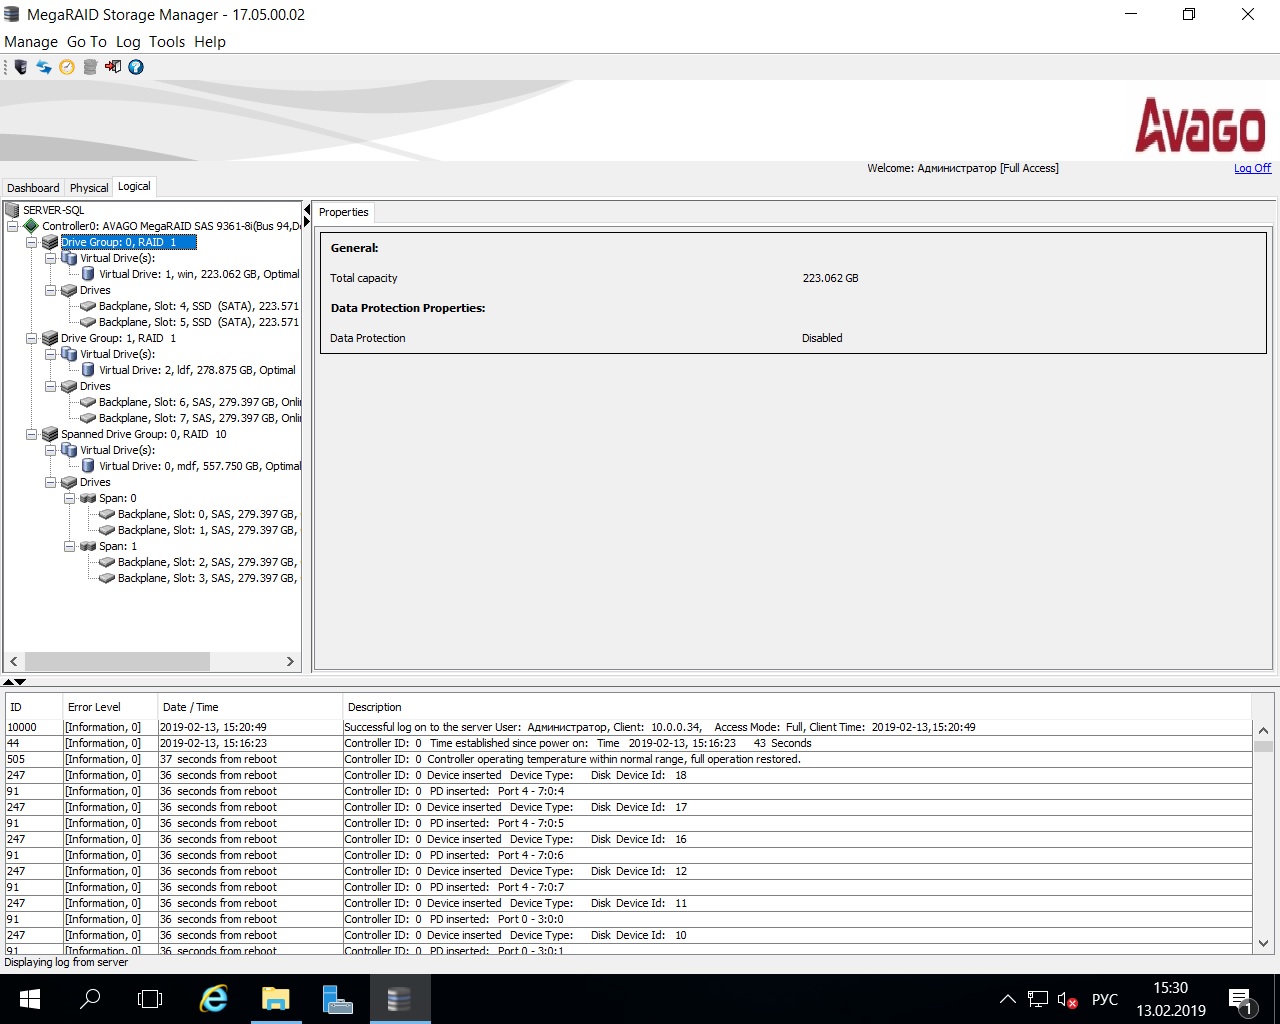The image size is (1280, 1024).
Task: Open Help via the blue question mark icon
Action: (136, 67)
